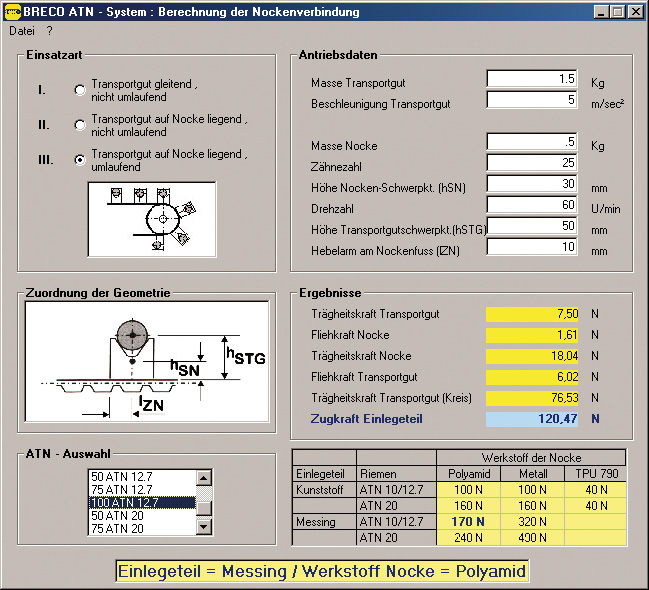Image resolution: width=649 pixels, height=590 pixels.
Task: Select option I. Transportgut gleitend, nicht umlaufend
Action: [80, 90]
